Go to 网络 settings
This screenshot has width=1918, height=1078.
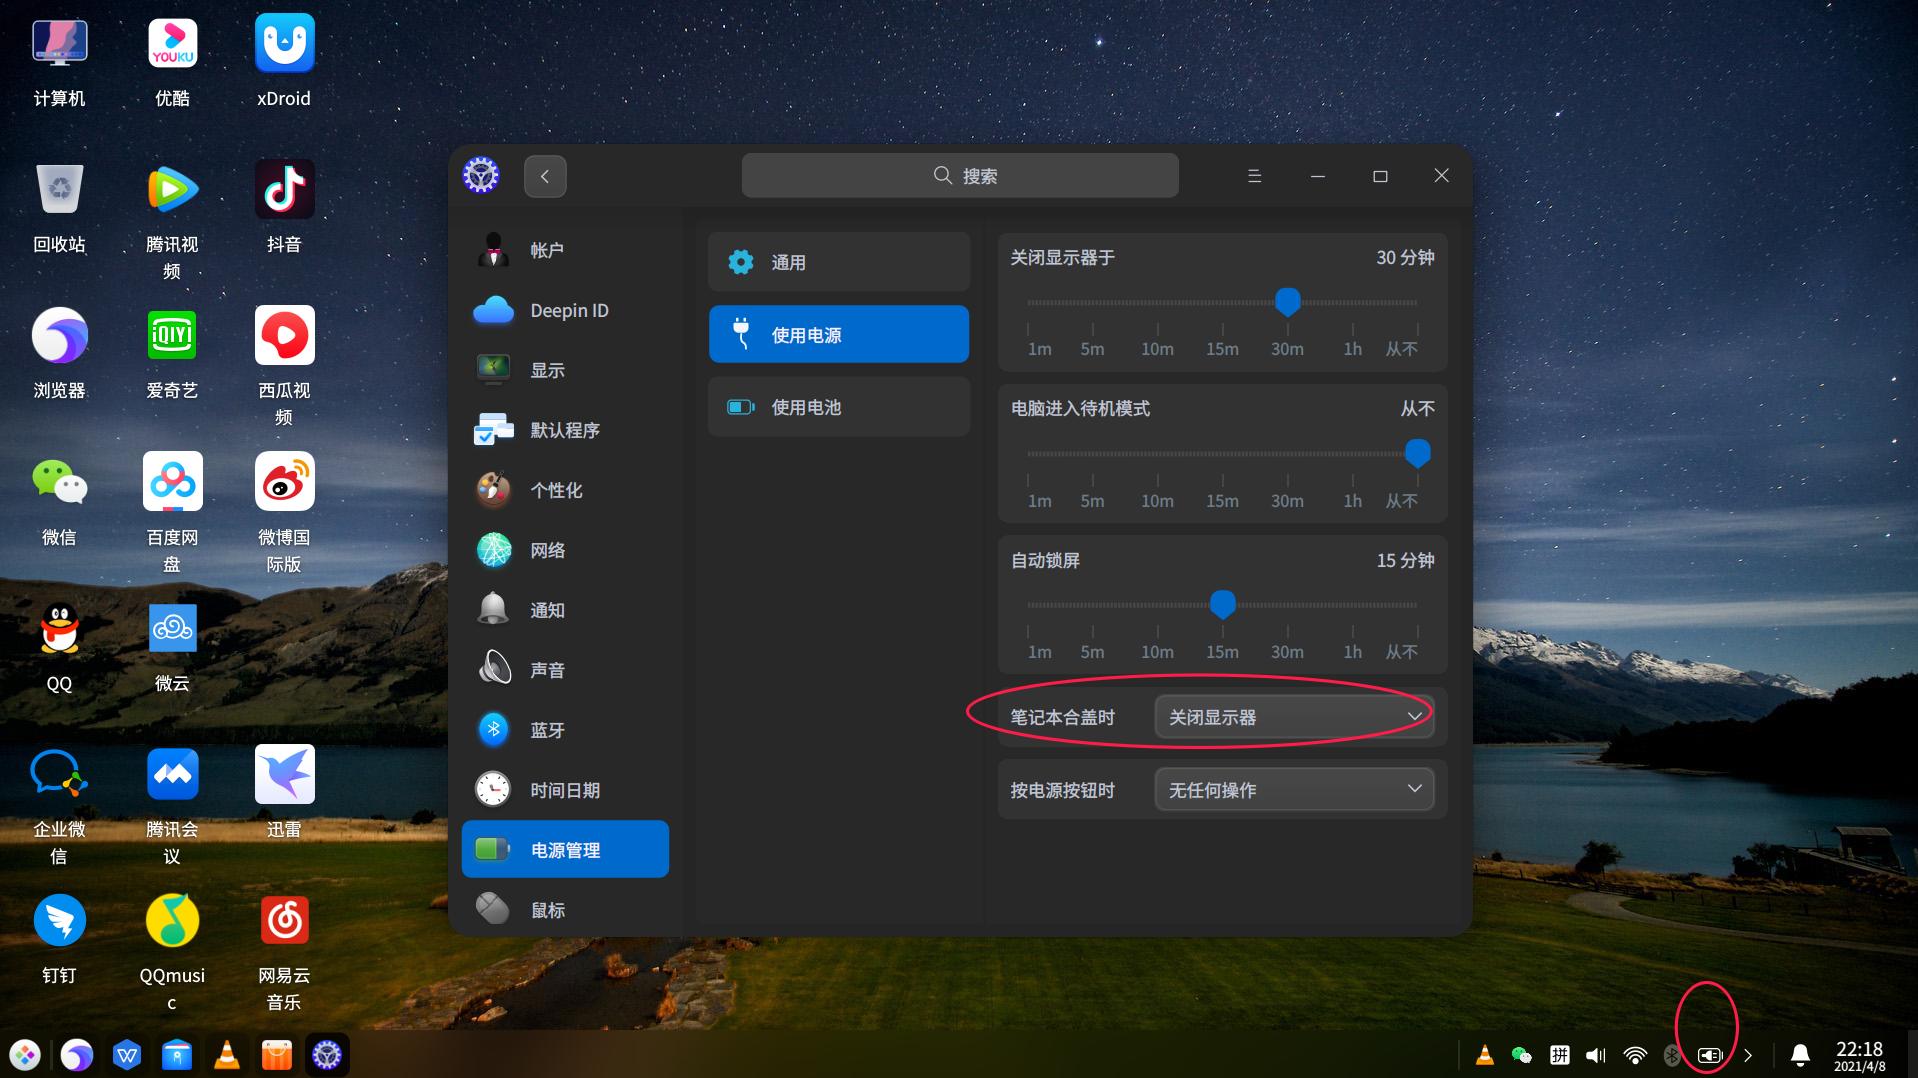click(565, 550)
